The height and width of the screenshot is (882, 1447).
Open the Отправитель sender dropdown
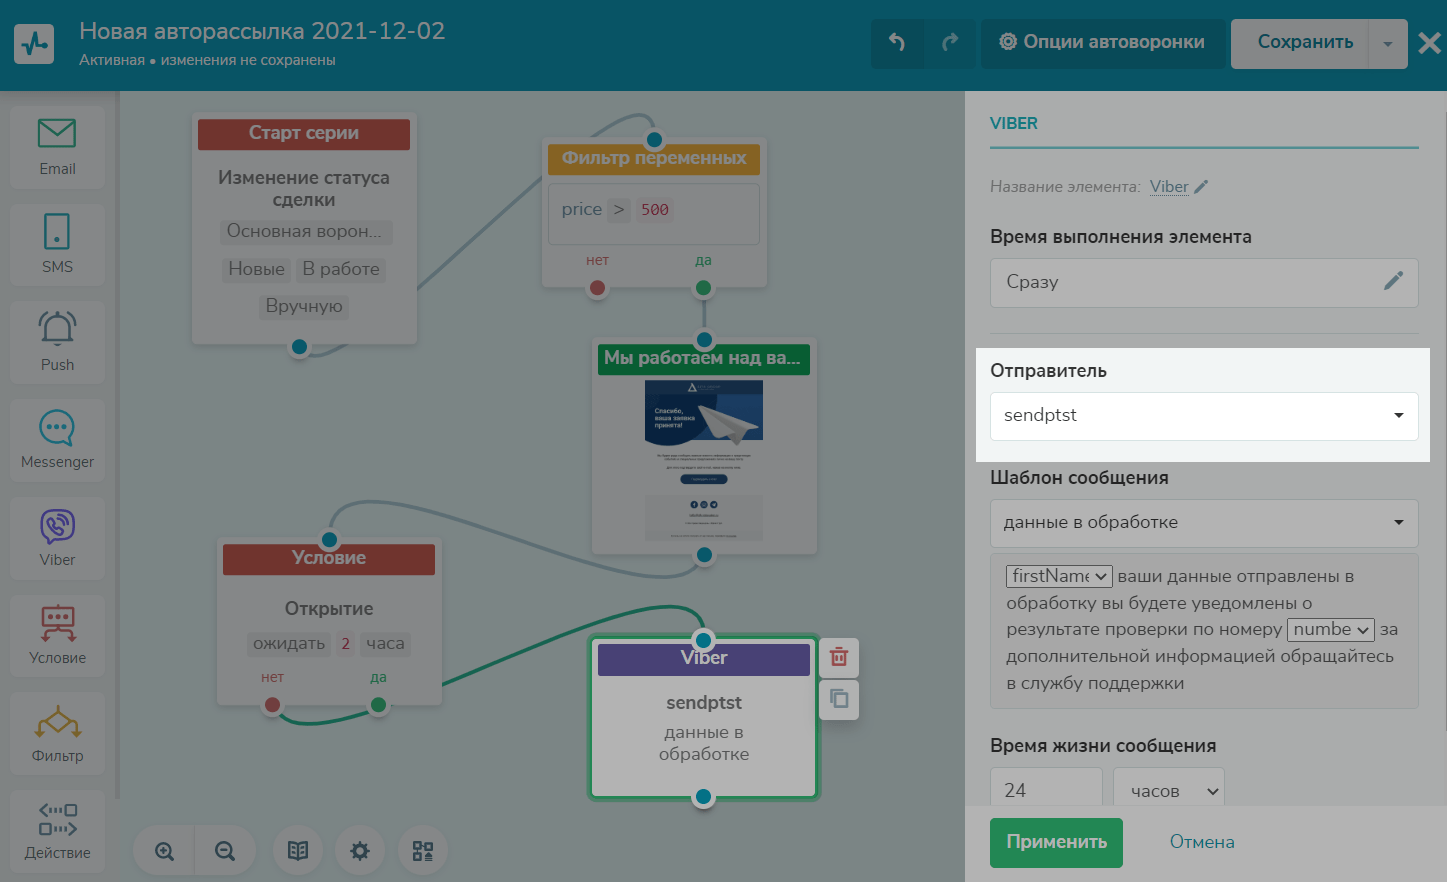pyautogui.click(x=1203, y=416)
